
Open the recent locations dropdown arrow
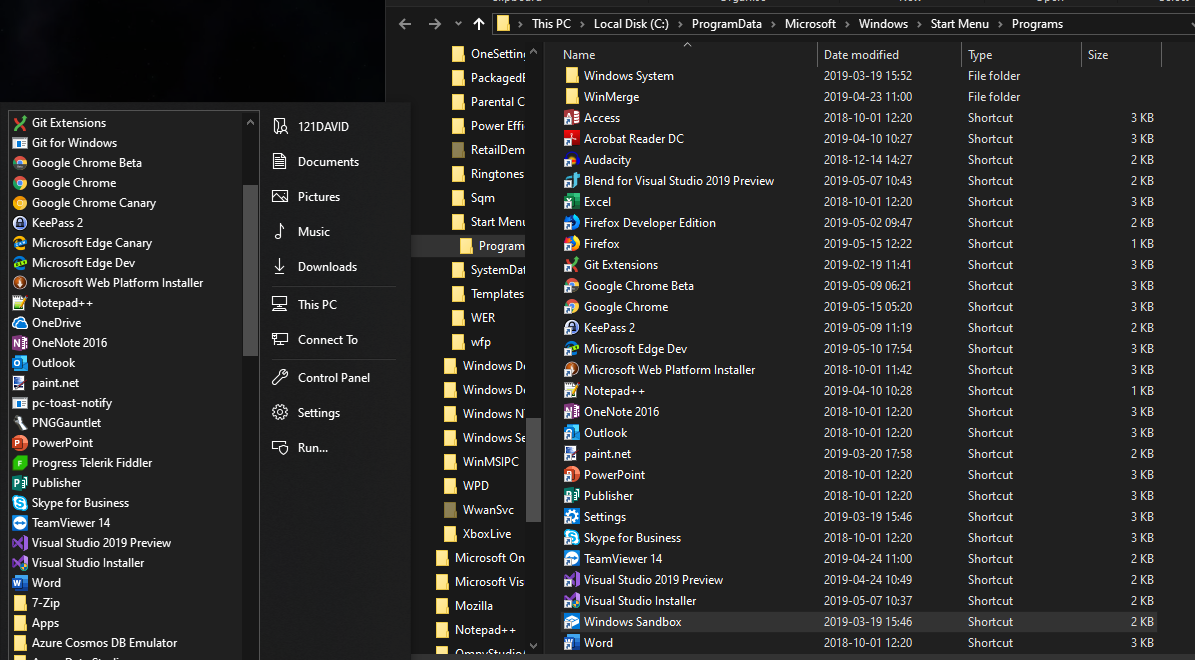pos(458,24)
